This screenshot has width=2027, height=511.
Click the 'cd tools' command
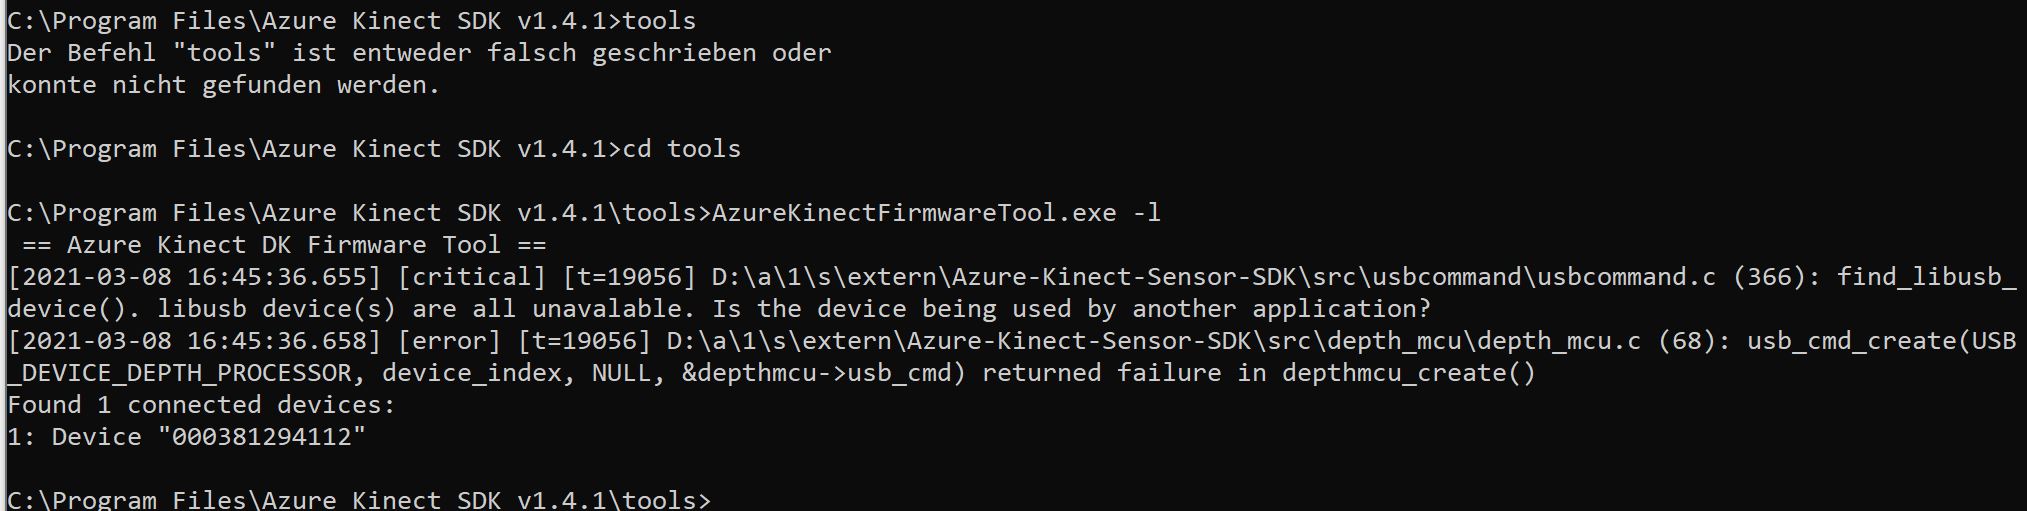pos(682,149)
